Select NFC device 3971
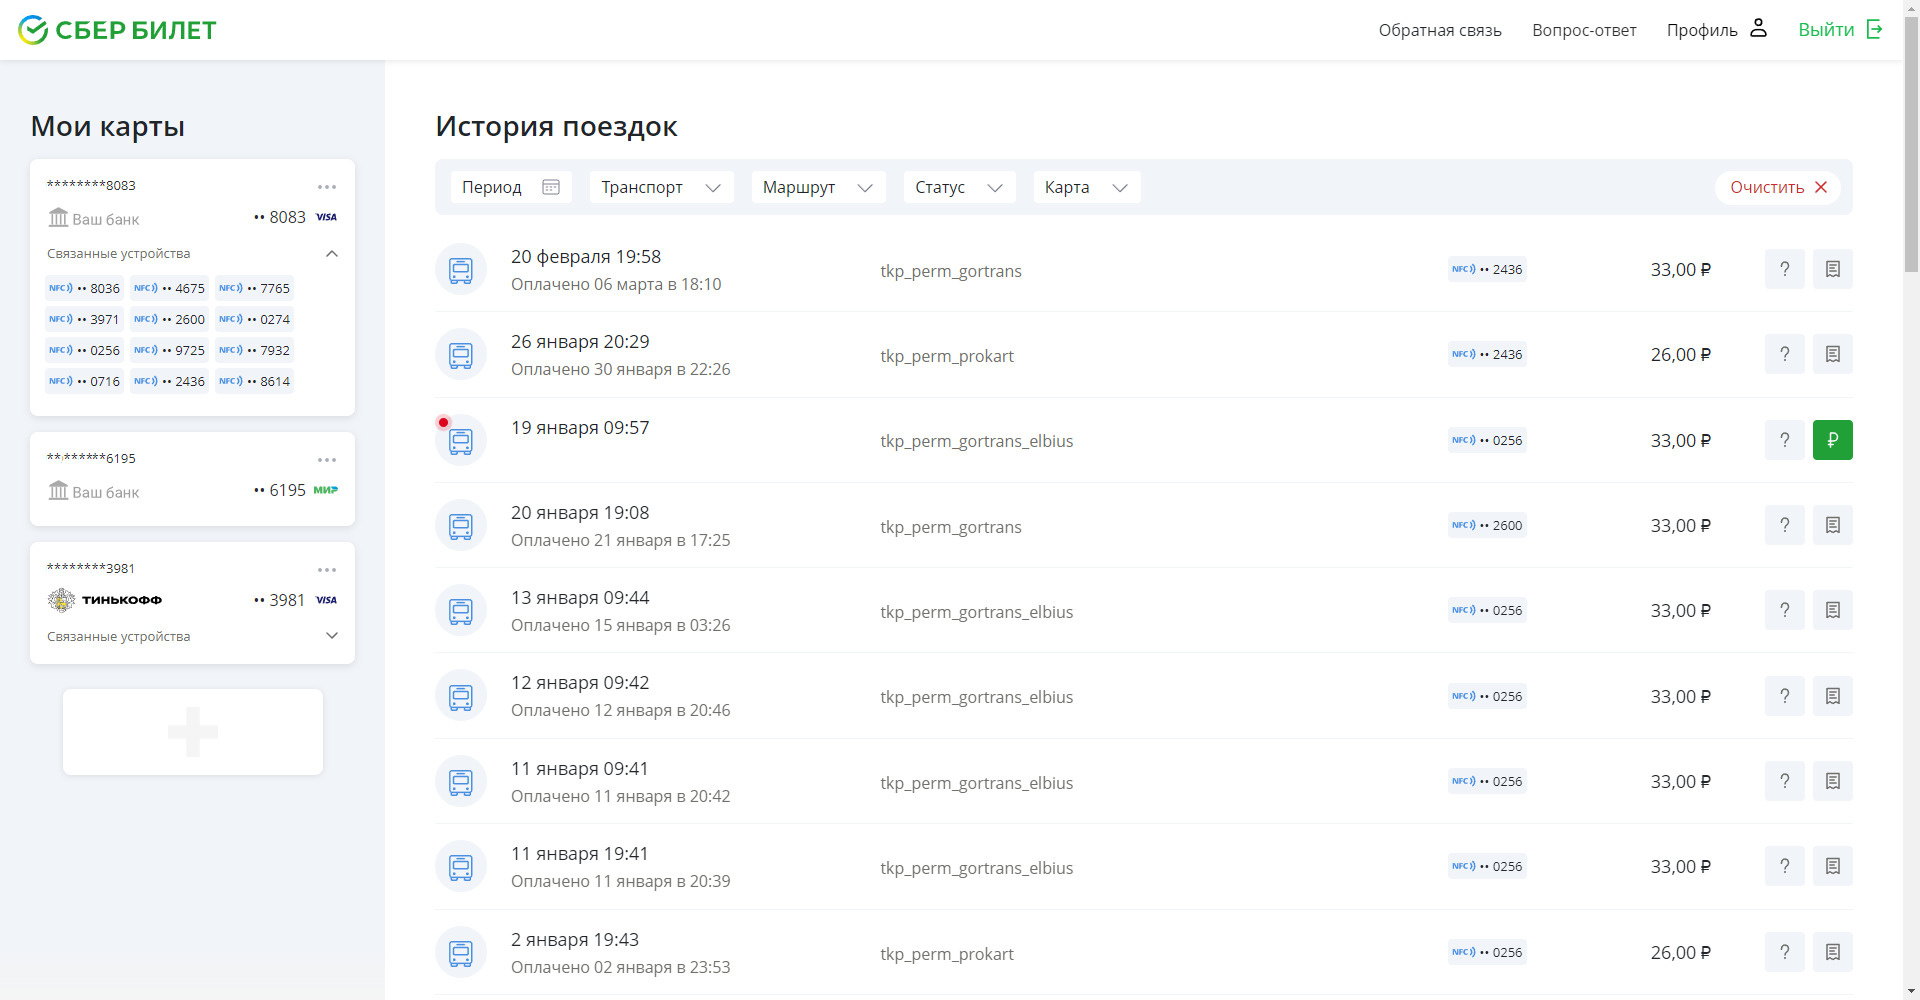 [x=84, y=319]
